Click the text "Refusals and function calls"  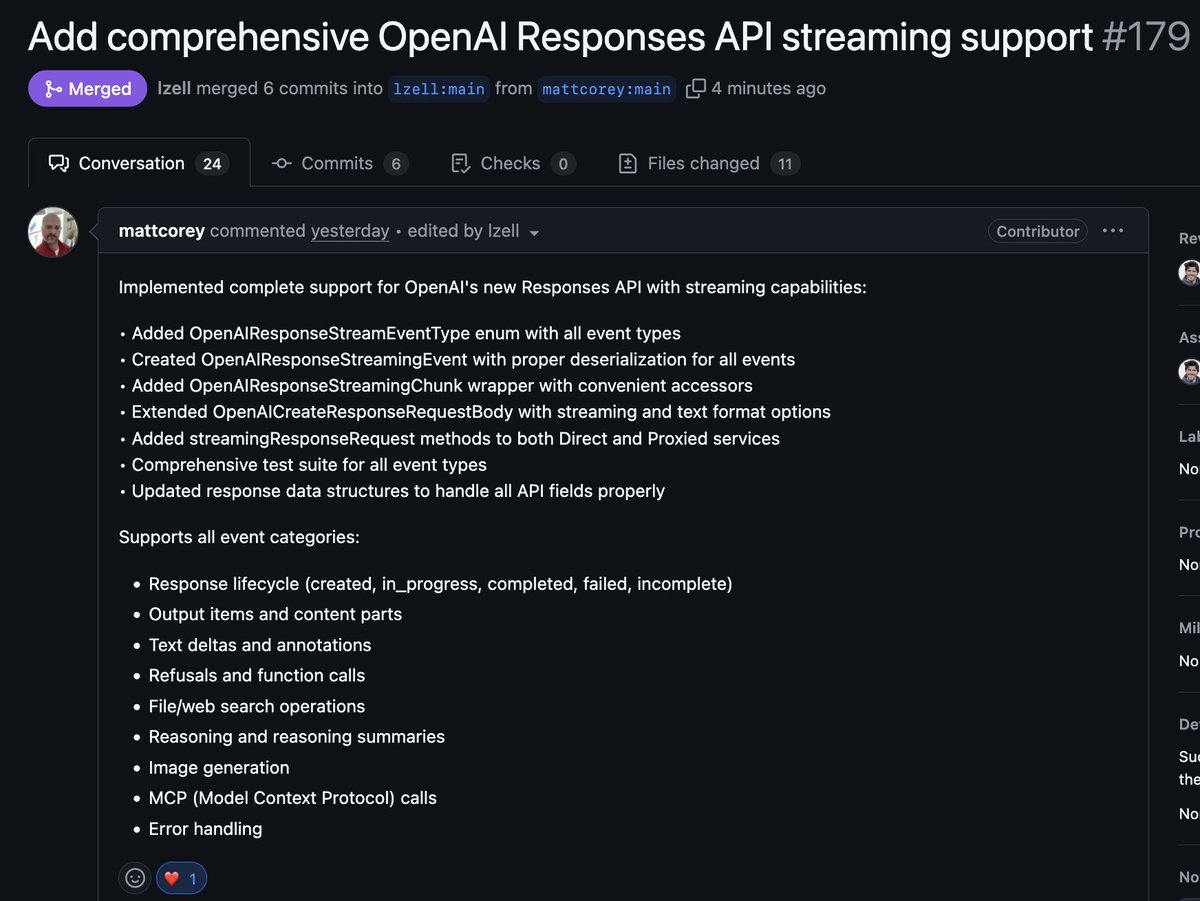tap(257, 675)
